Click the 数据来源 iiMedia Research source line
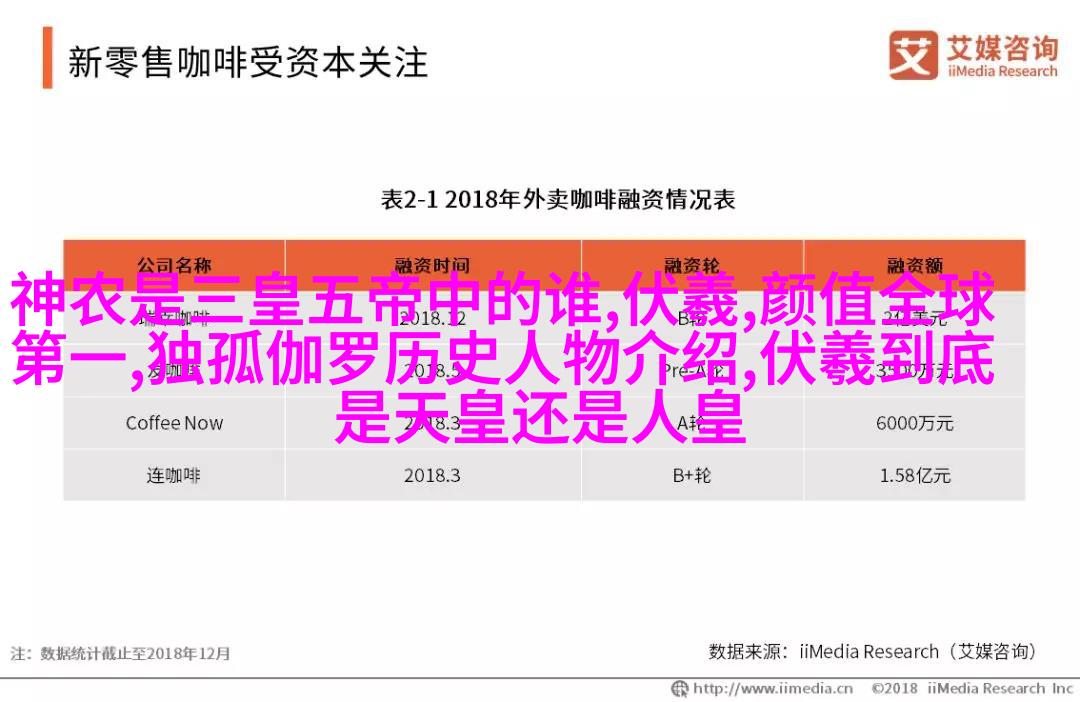This screenshot has width=1080, height=702. coord(872,651)
